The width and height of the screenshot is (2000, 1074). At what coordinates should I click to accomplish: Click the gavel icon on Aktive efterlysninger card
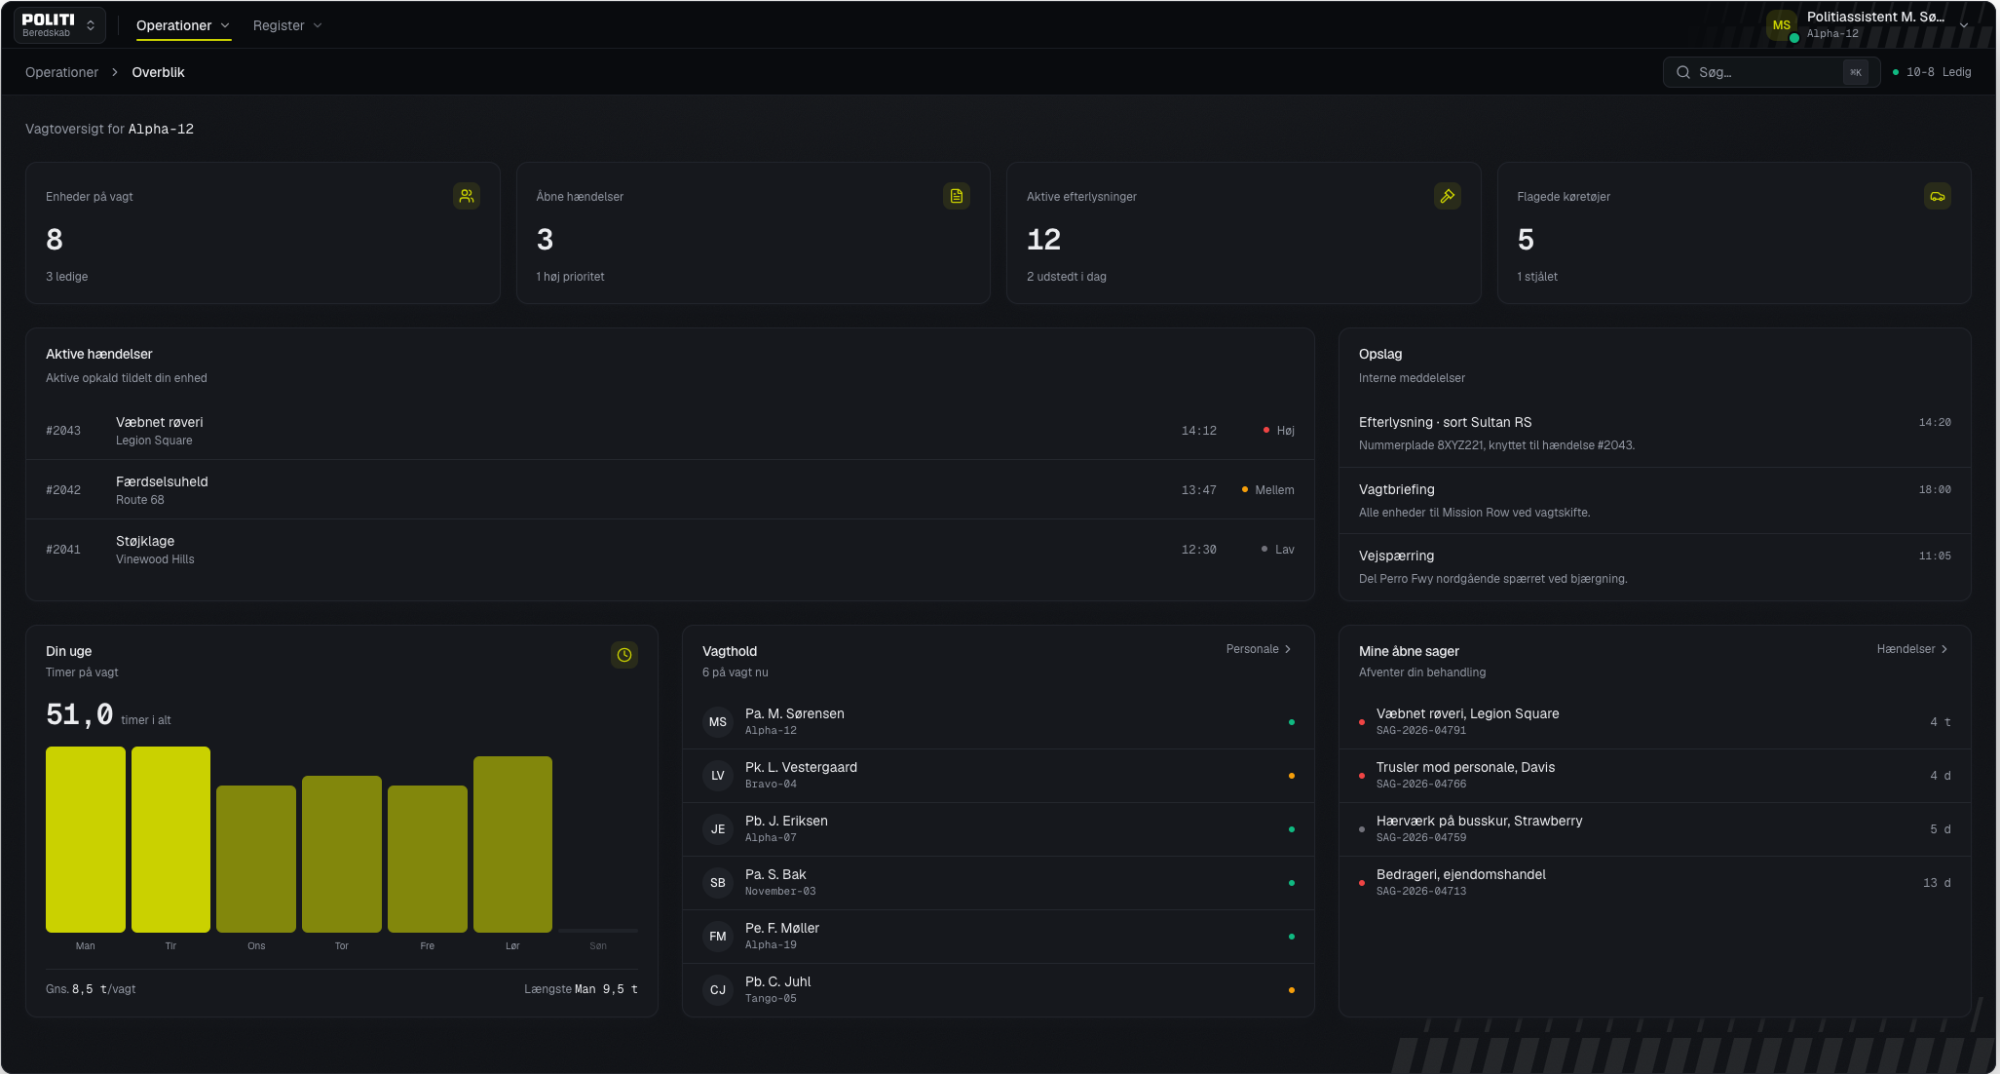pos(1447,196)
